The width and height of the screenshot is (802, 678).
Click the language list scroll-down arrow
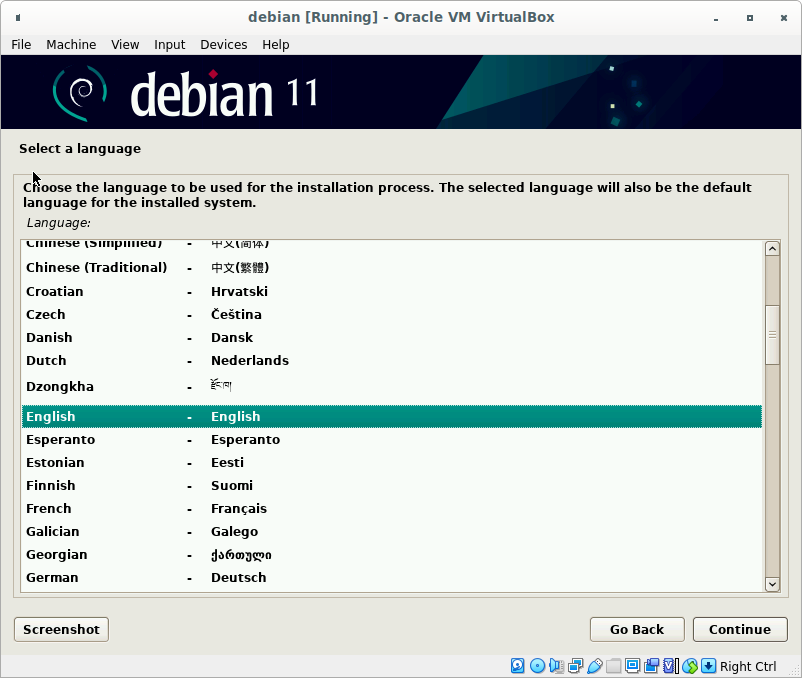(x=771, y=584)
